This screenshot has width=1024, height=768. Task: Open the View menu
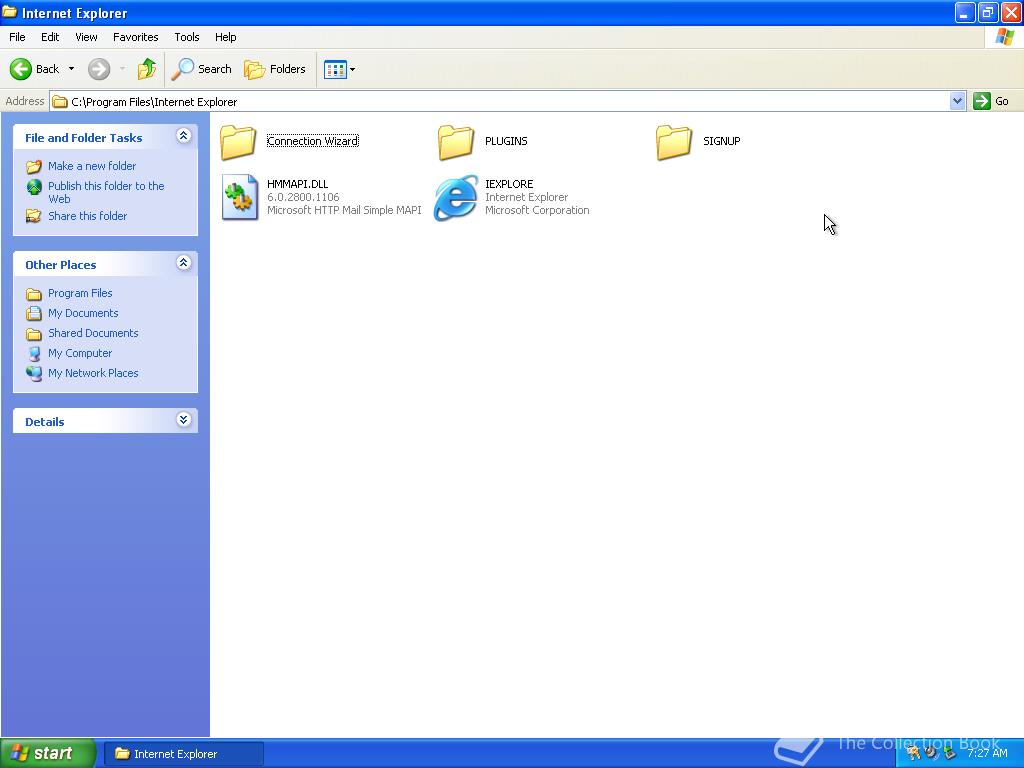coord(86,37)
